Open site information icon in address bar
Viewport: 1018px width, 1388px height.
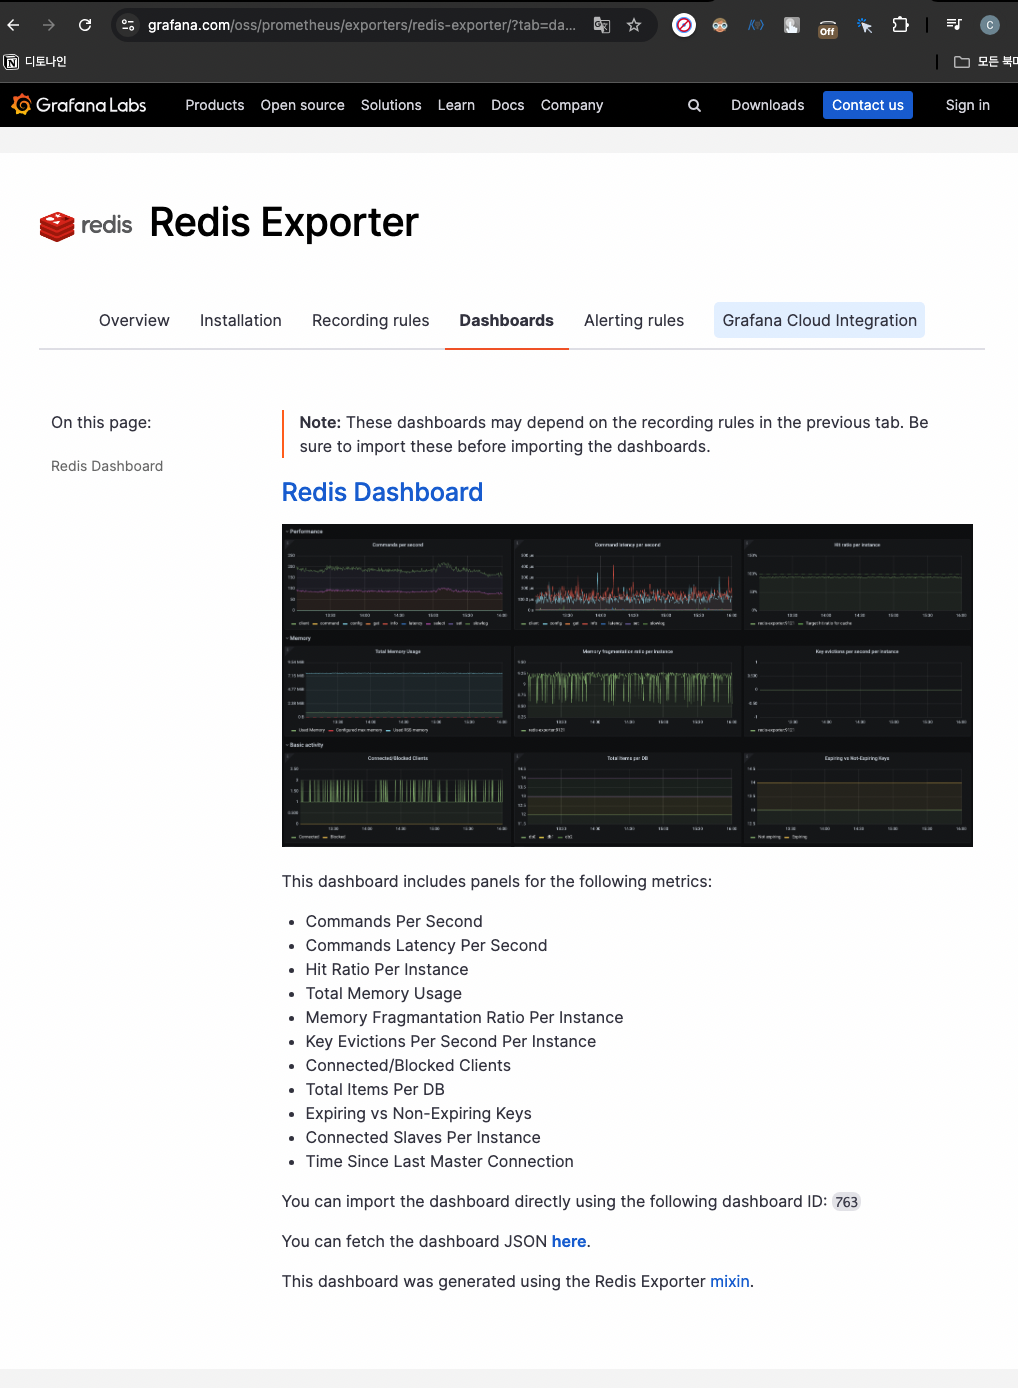pyautogui.click(x=128, y=25)
